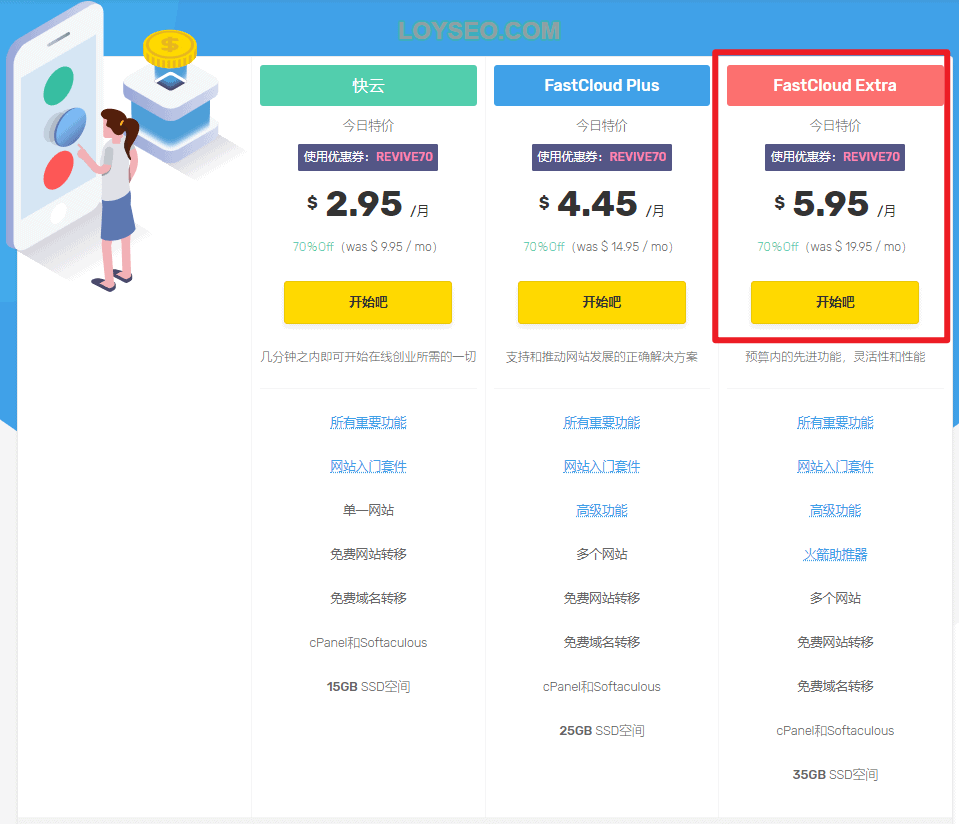Click 35GB SSD空间 text
The image size is (959, 824).
point(835,775)
